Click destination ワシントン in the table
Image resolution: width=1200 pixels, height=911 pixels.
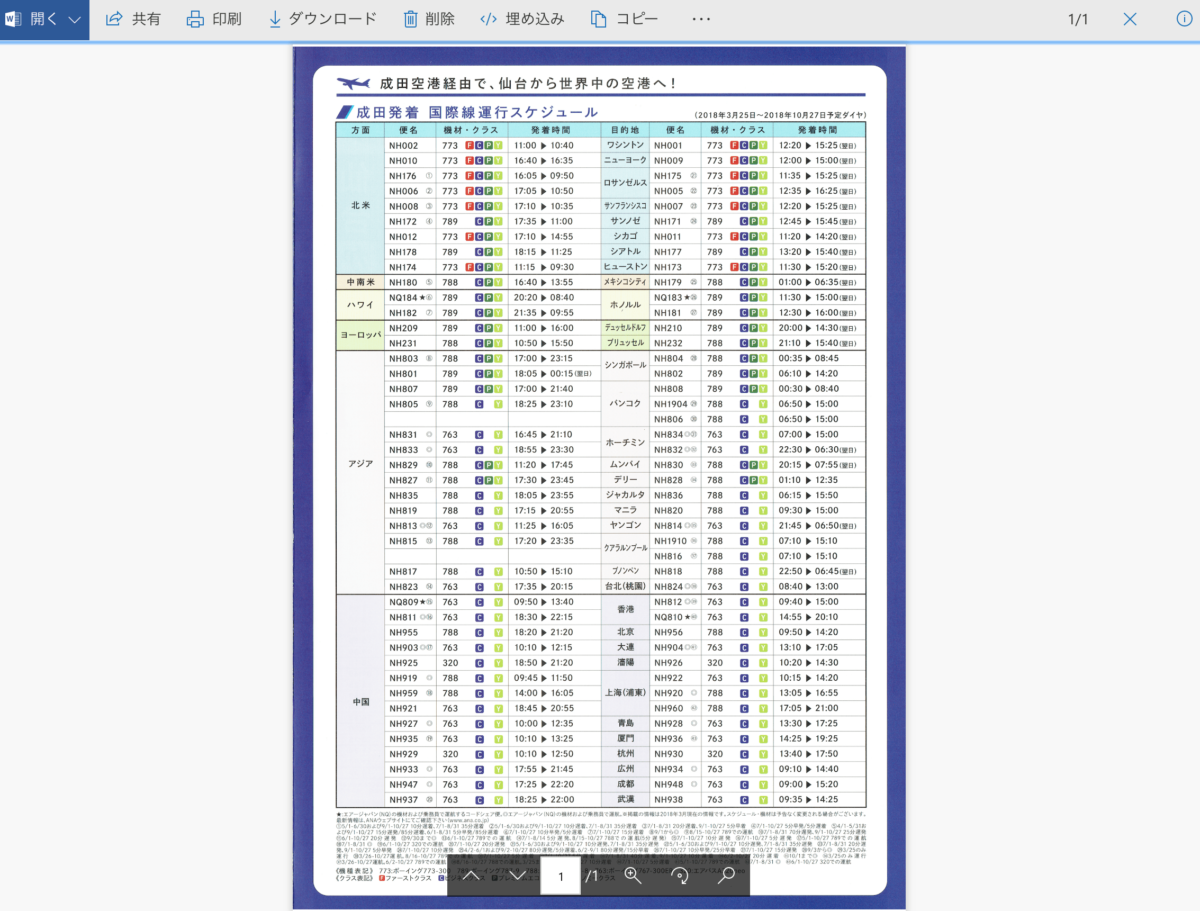(626, 145)
